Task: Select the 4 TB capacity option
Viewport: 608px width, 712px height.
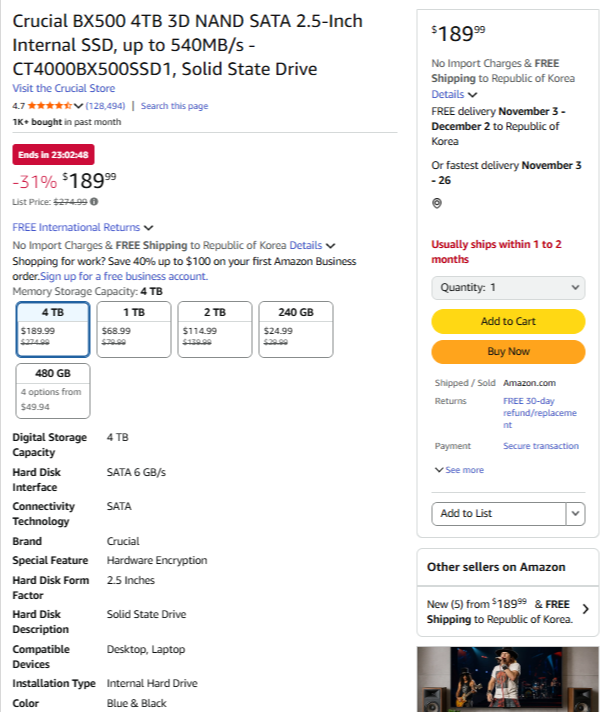Action: 53,328
